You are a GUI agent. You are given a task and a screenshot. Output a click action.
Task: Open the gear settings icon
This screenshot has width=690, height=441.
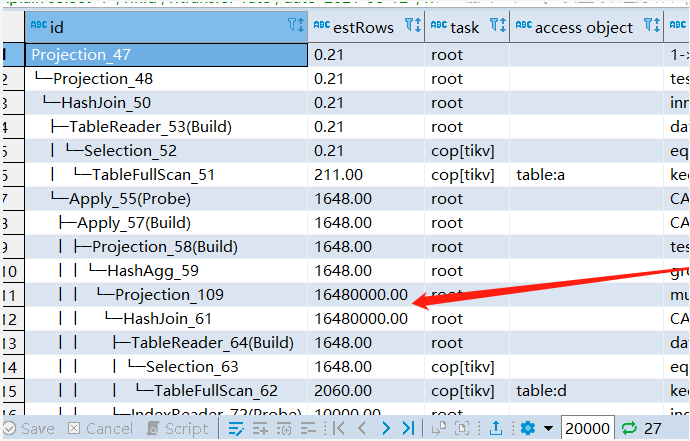pyautogui.click(x=528, y=428)
